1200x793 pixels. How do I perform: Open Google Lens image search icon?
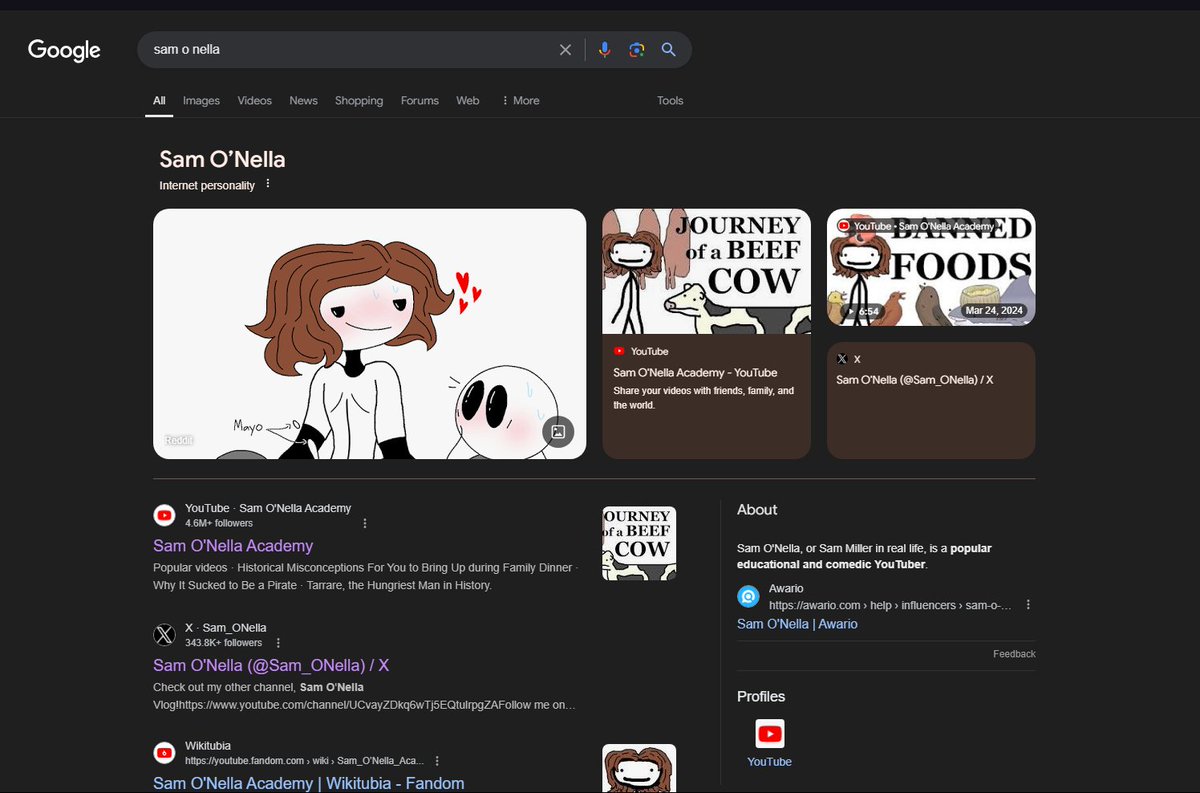(x=636, y=50)
